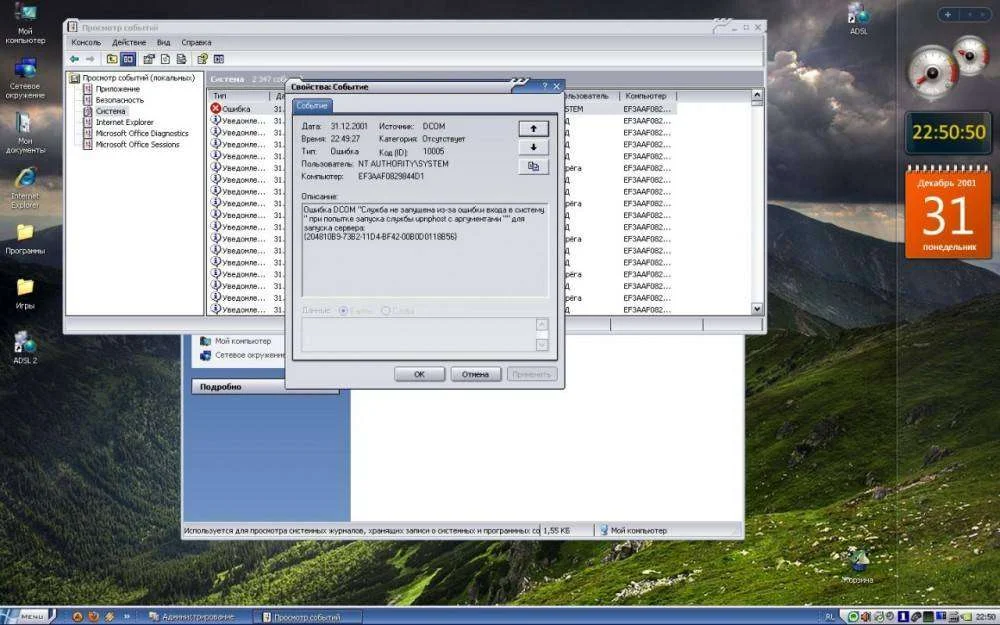Viewport: 1000px width, 625px height.
Task: Click the next event down arrow button
Action: point(533,148)
